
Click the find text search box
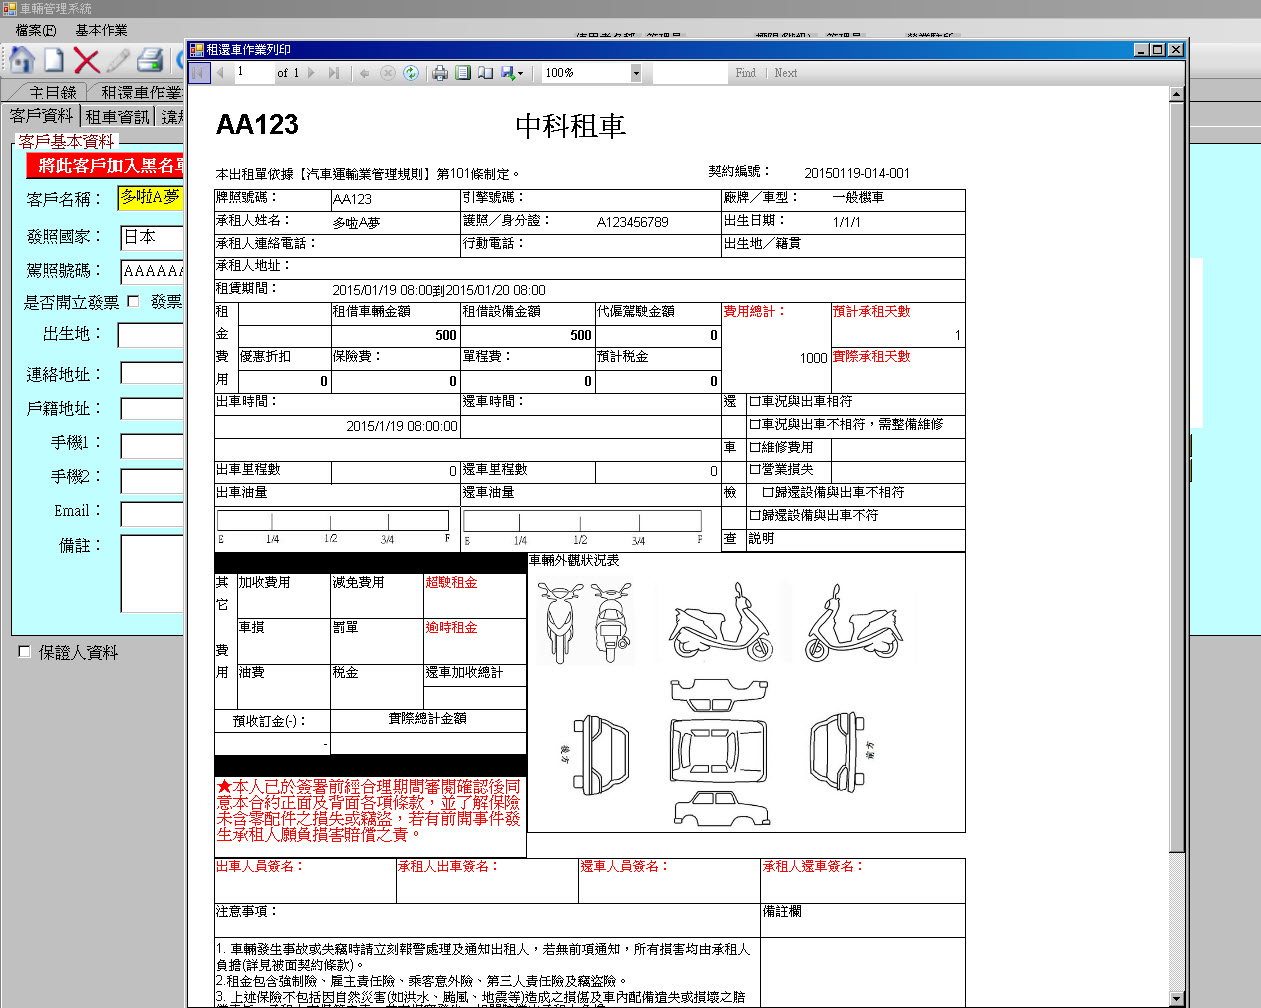point(690,73)
